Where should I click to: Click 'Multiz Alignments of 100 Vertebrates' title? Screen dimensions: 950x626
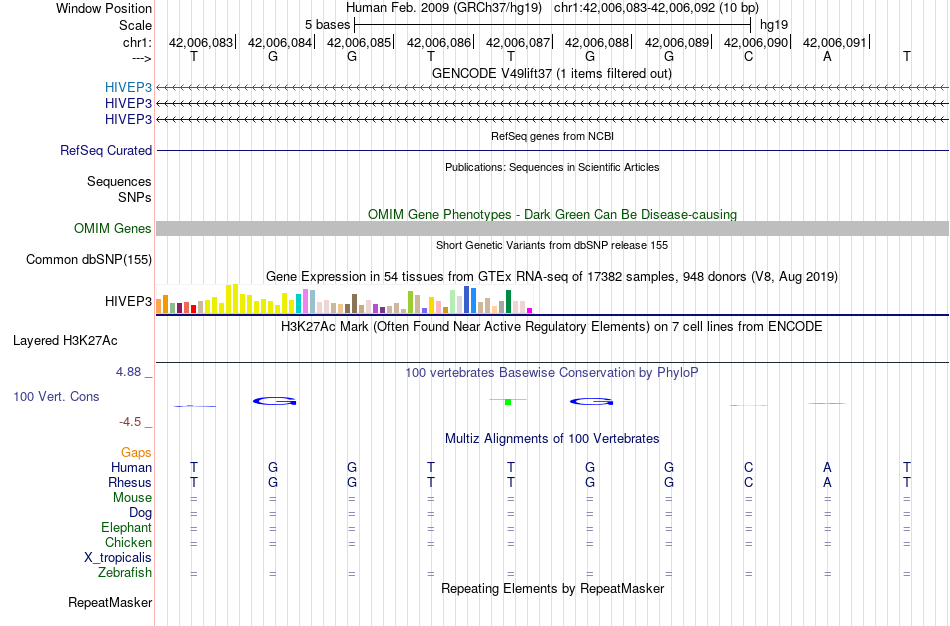click(552, 439)
